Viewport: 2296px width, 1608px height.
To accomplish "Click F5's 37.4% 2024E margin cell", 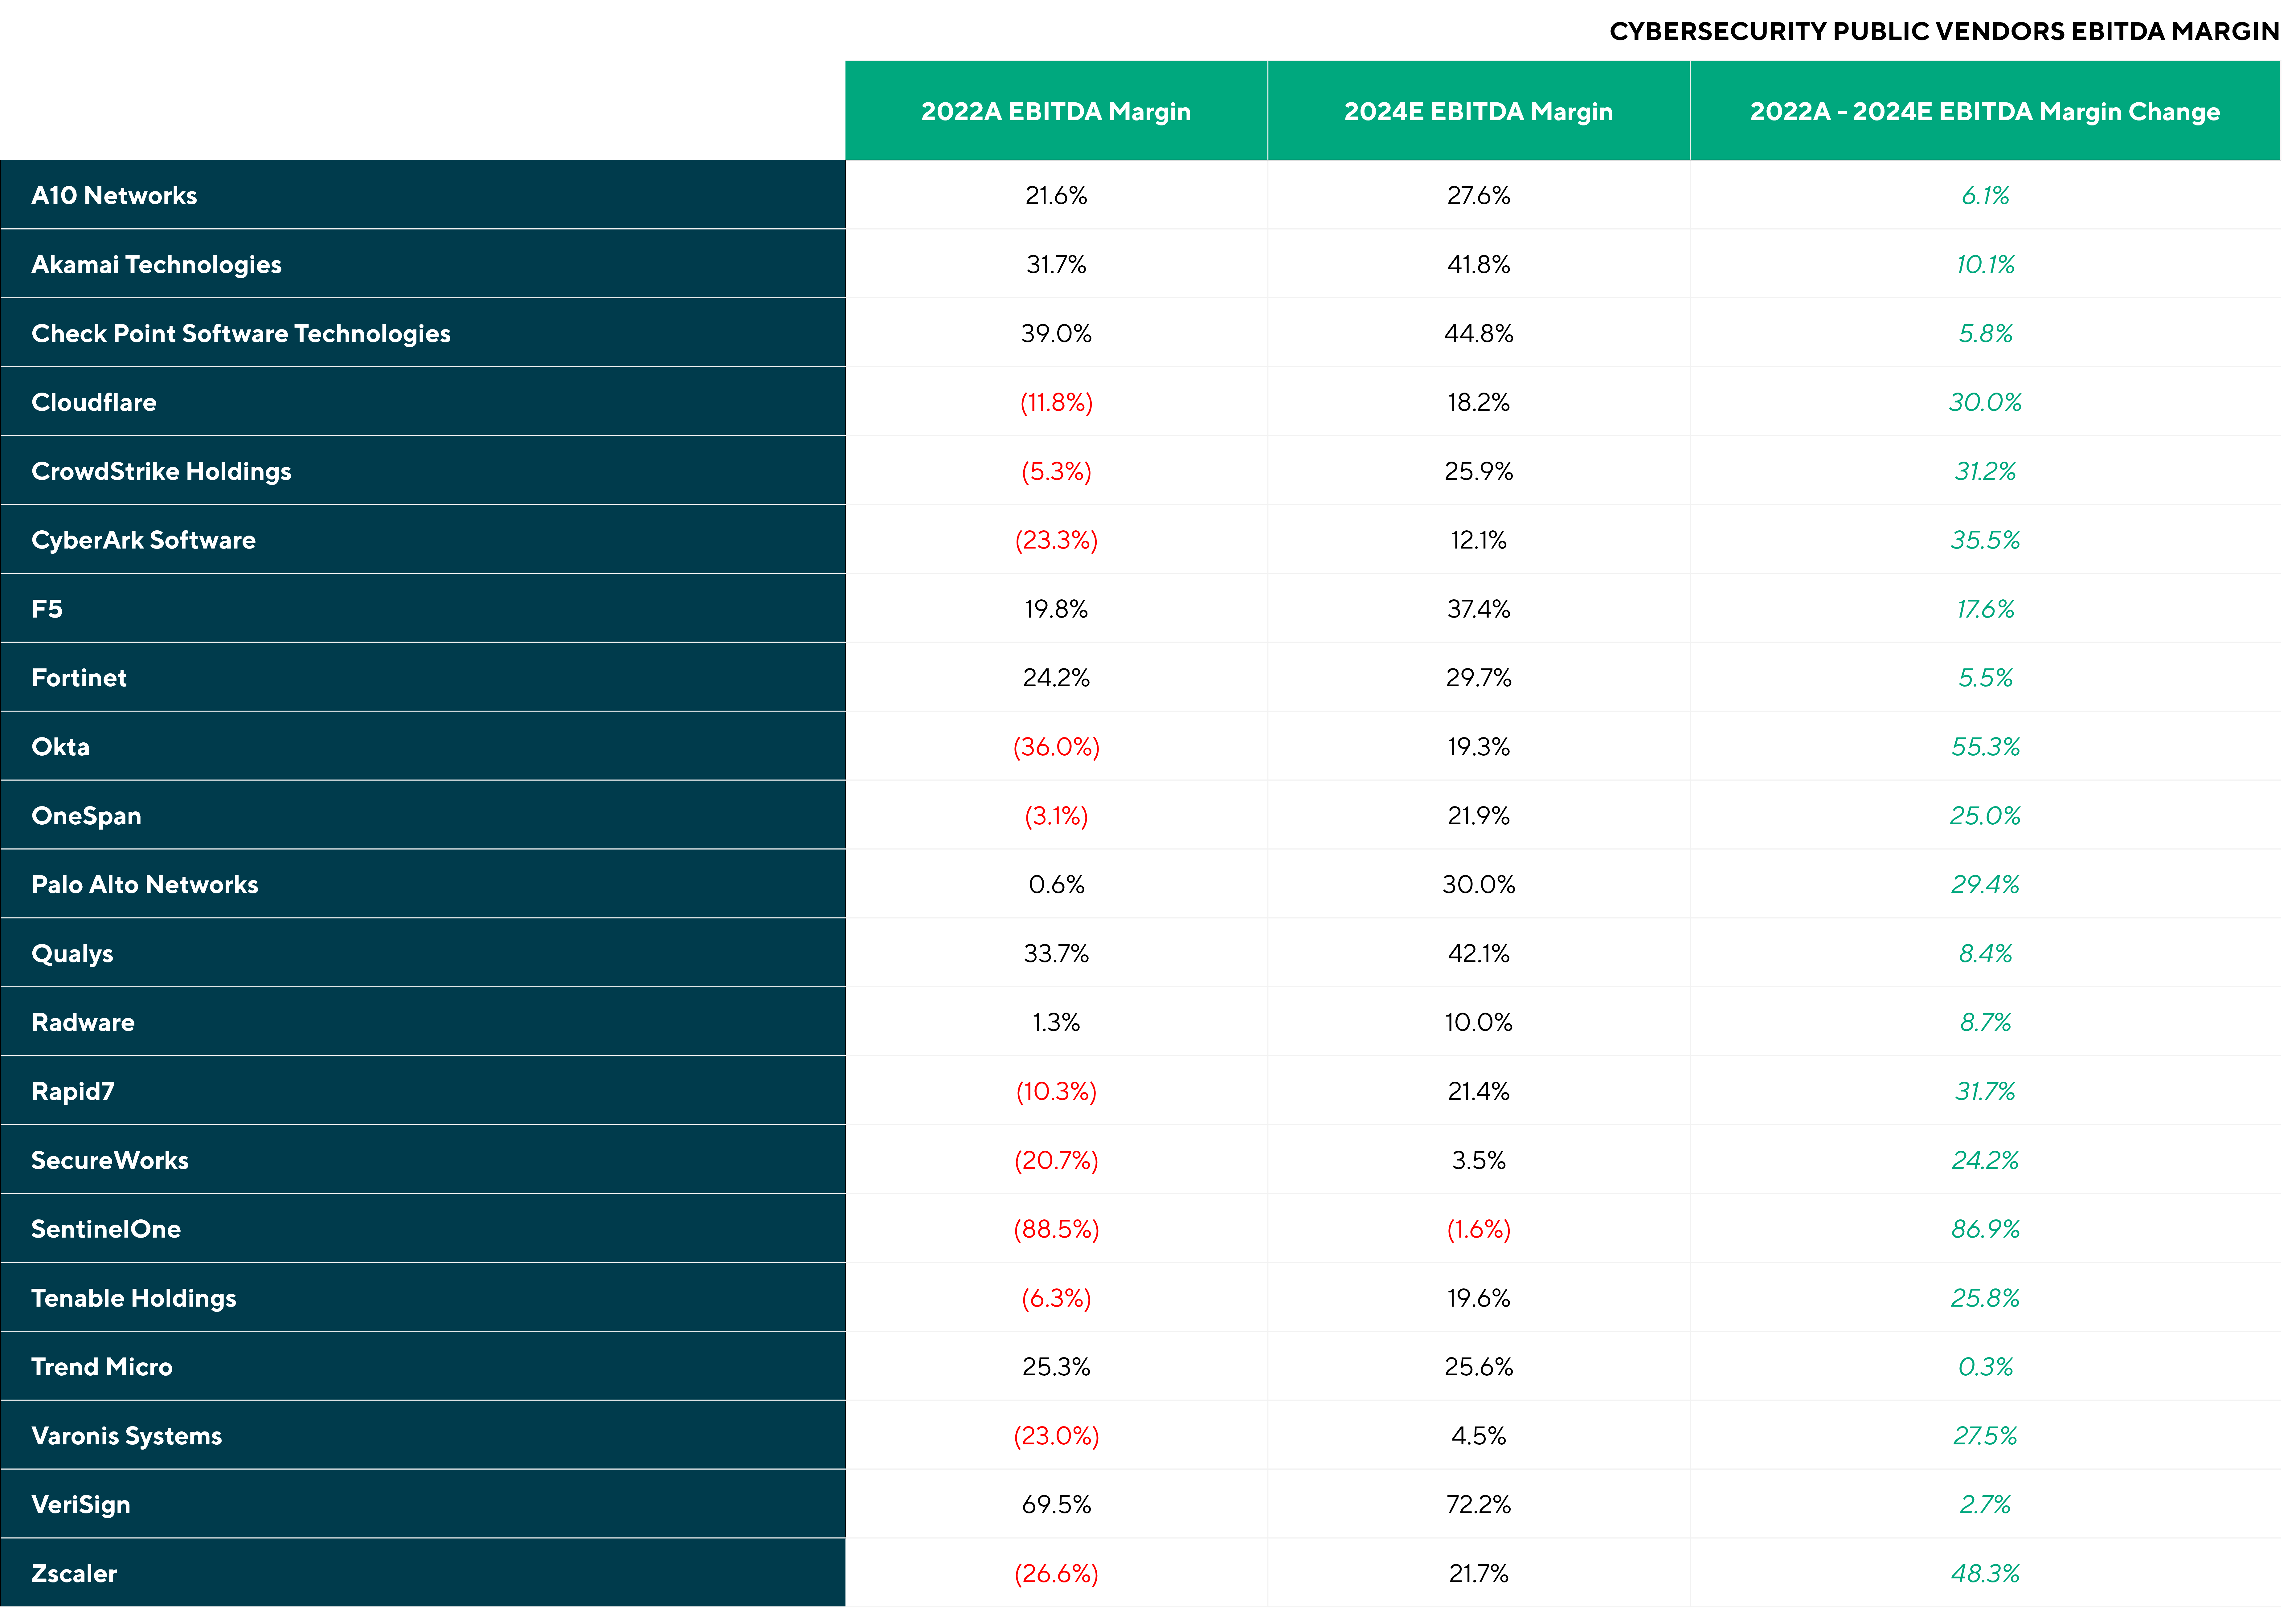I will pyautogui.click(x=1478, y=609).
